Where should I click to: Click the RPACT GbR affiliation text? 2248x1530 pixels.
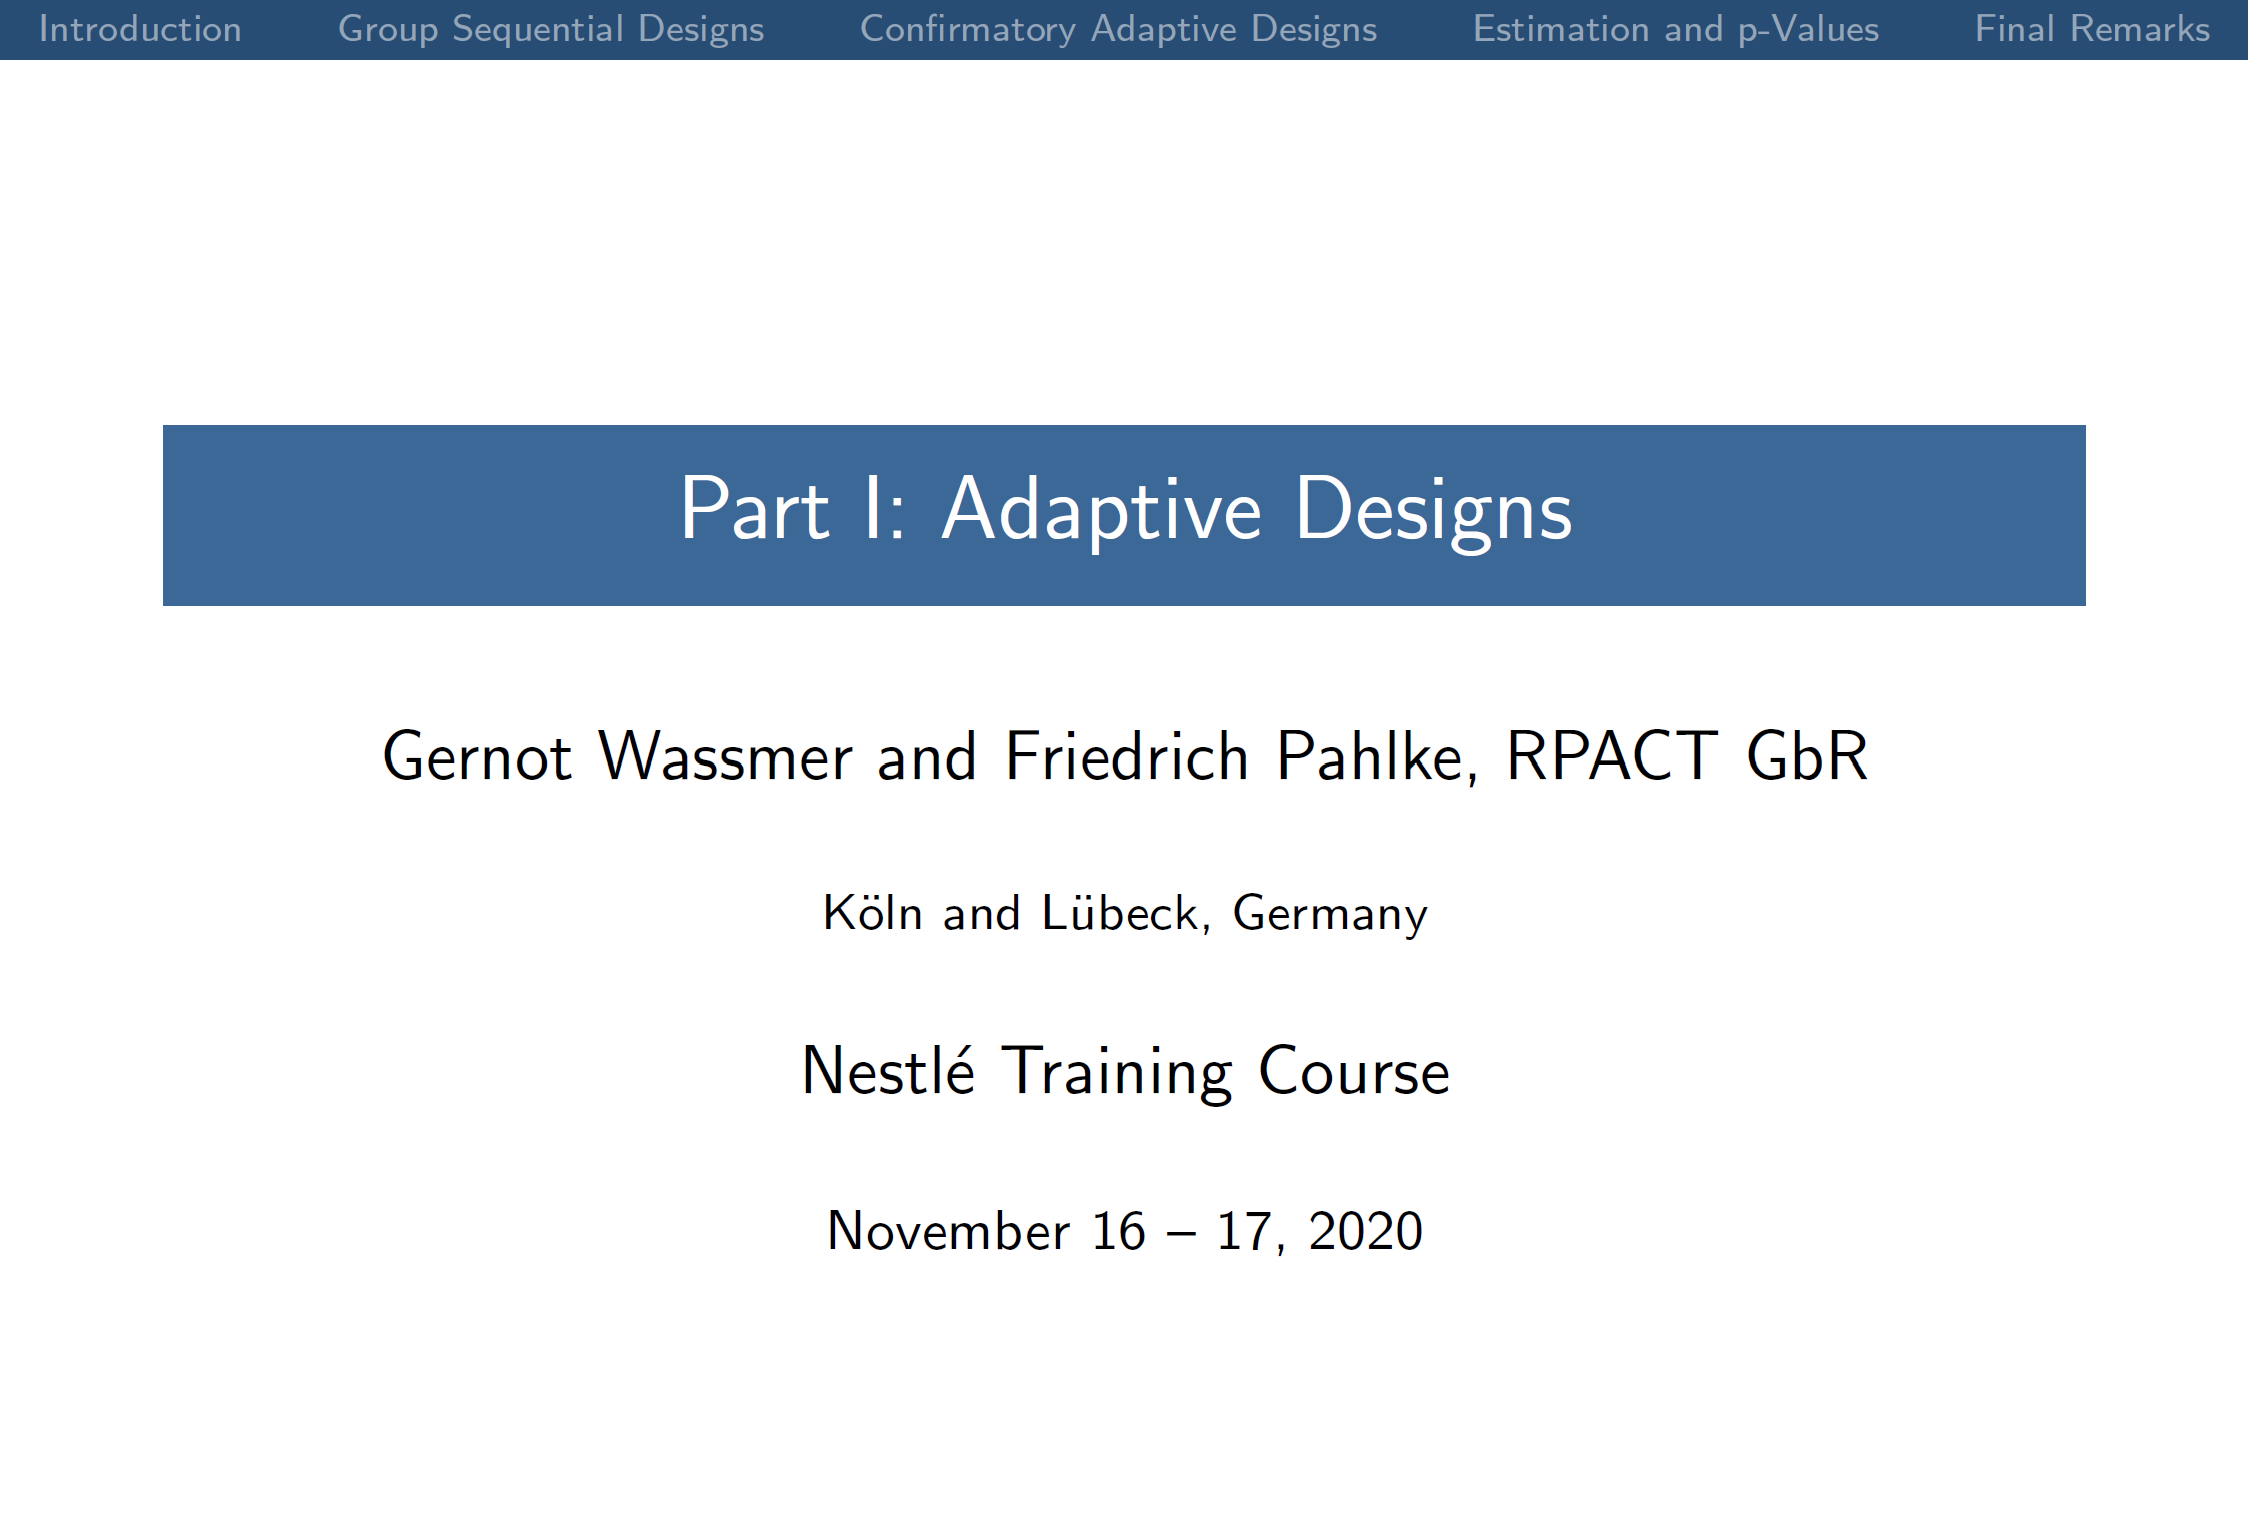click(x=1686, y=757)
